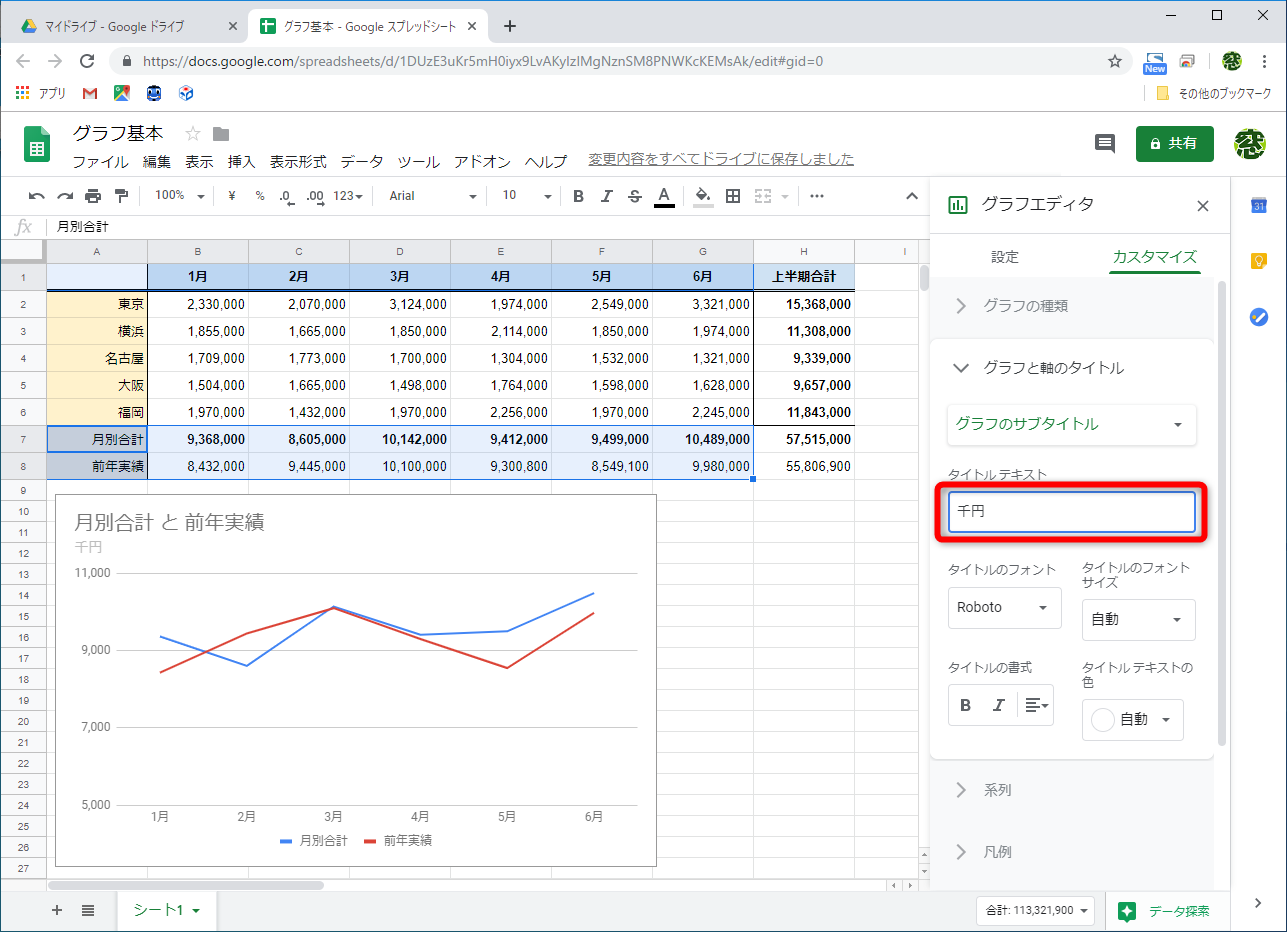Open Sheets home via green logo
Image resolution: width=1287 pixels, height=932 pixels.
click(x=37, y=144)
